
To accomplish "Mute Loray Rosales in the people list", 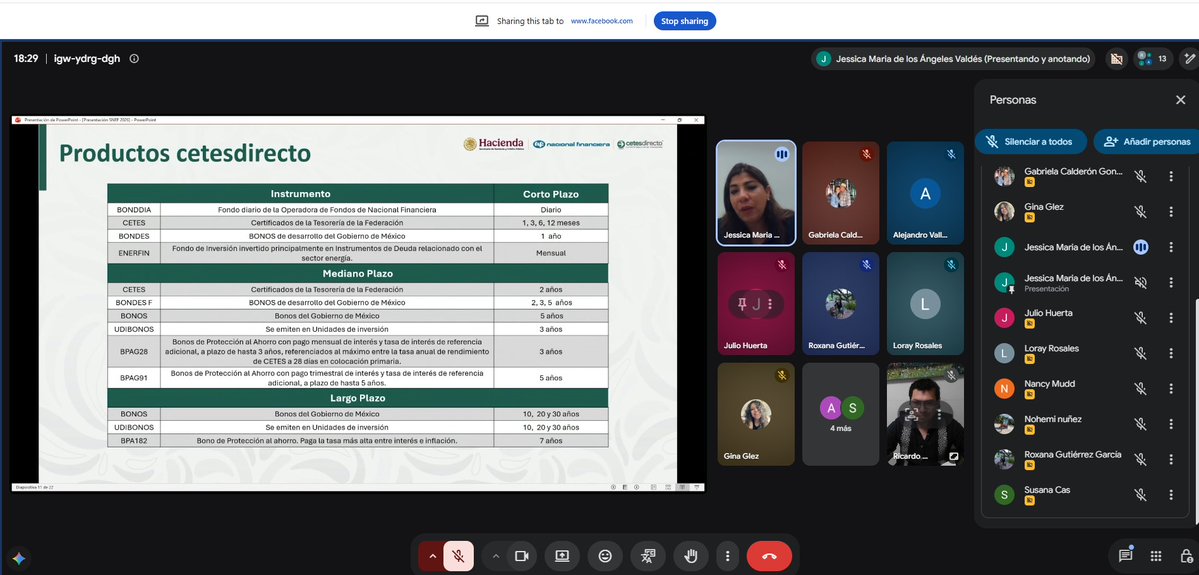I will 1140,353.
